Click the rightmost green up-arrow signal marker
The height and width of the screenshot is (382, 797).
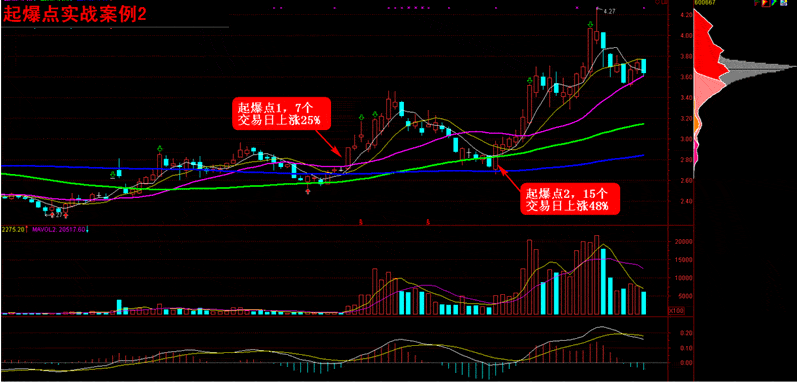click(x=530, y=80)
